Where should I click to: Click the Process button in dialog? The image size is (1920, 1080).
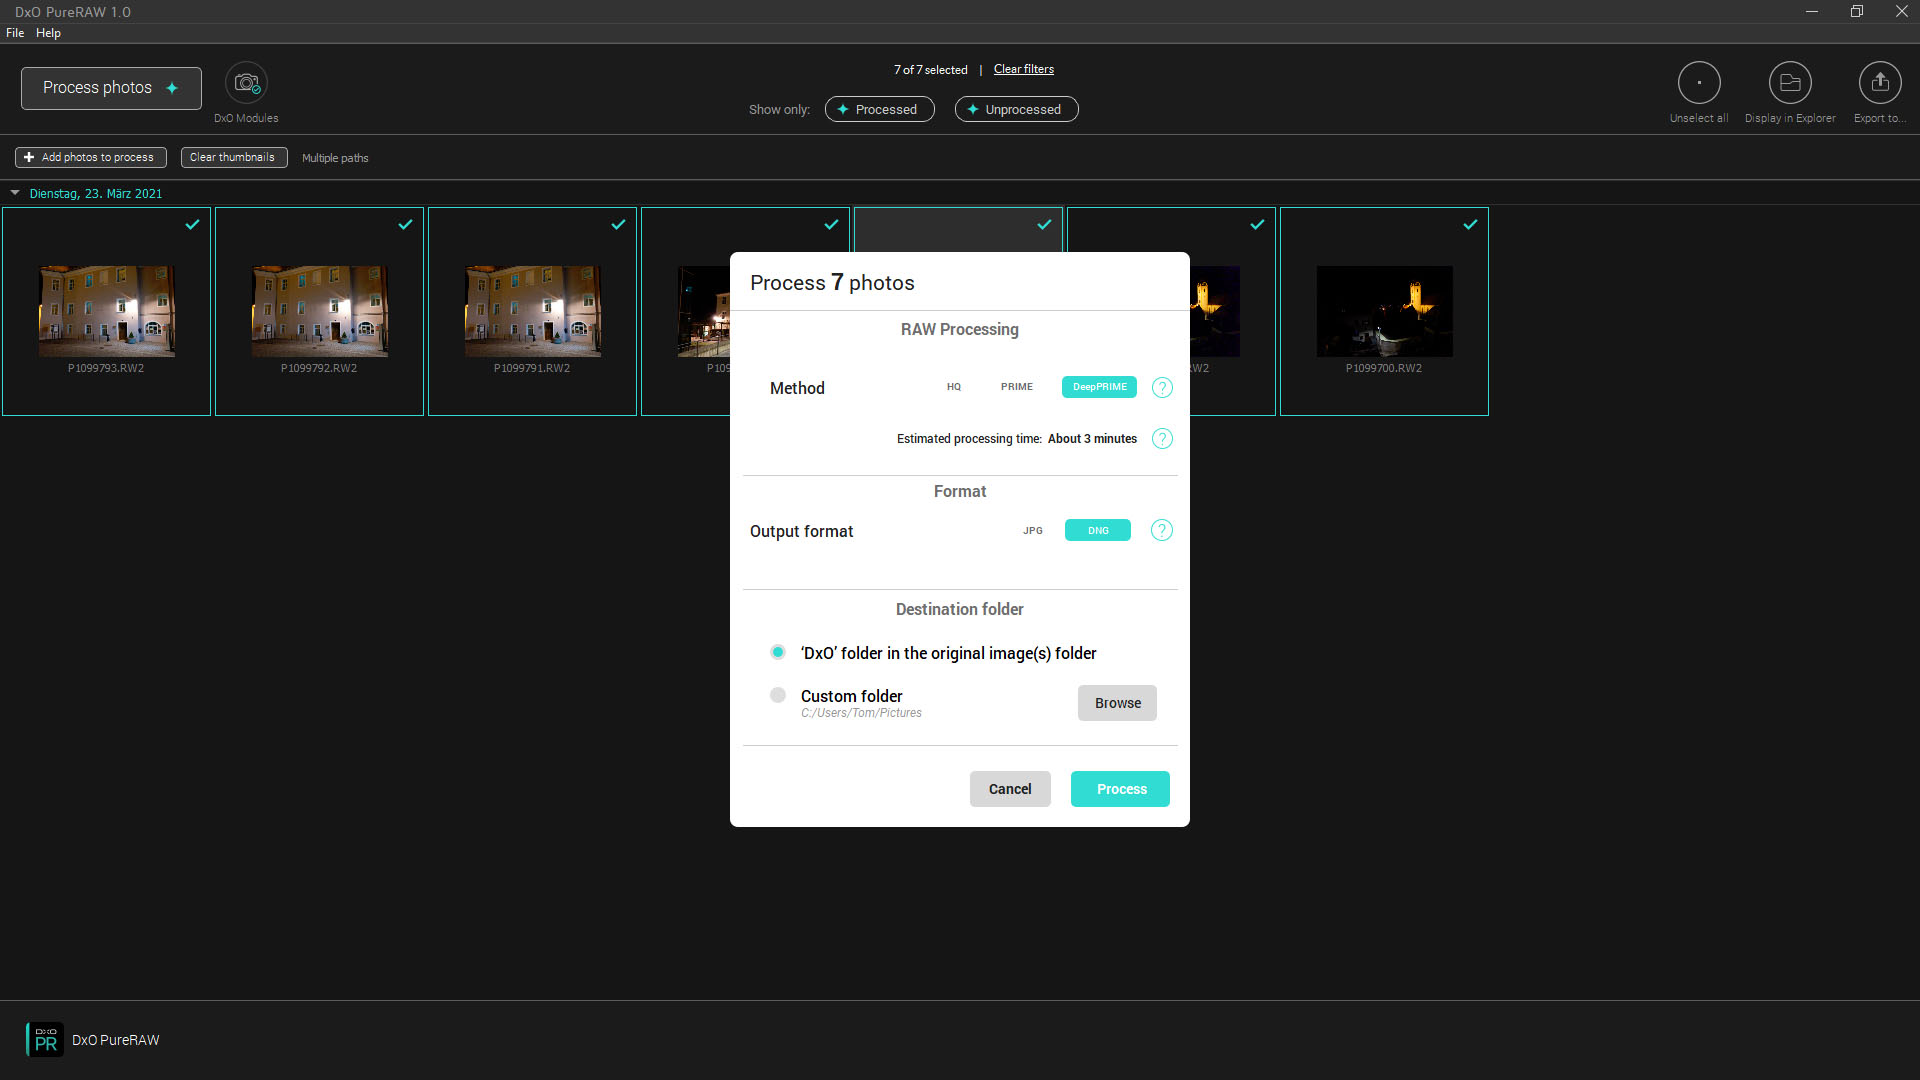1120,789
